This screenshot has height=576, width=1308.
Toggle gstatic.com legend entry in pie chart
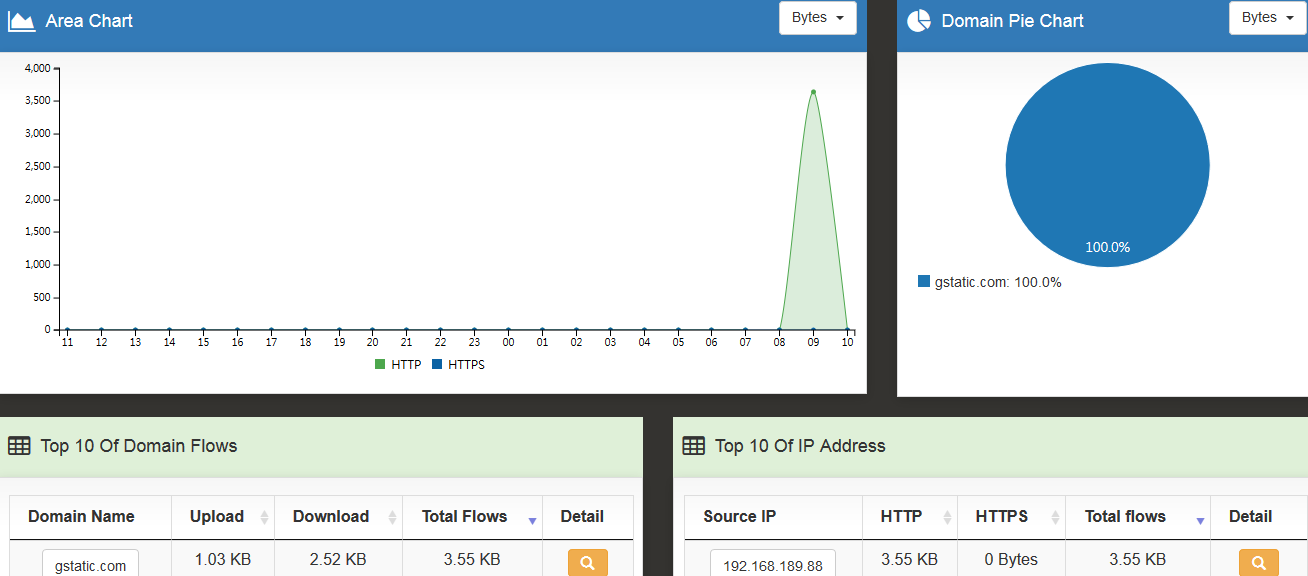coord(989,282)
